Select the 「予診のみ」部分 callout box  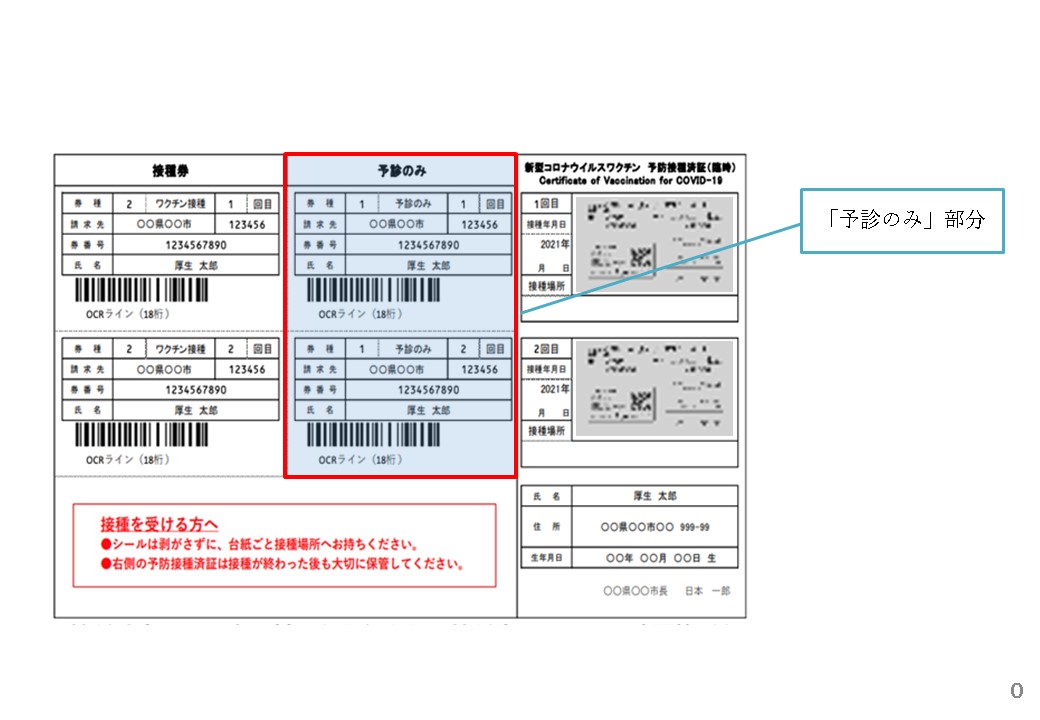click(x=901, y=221)
